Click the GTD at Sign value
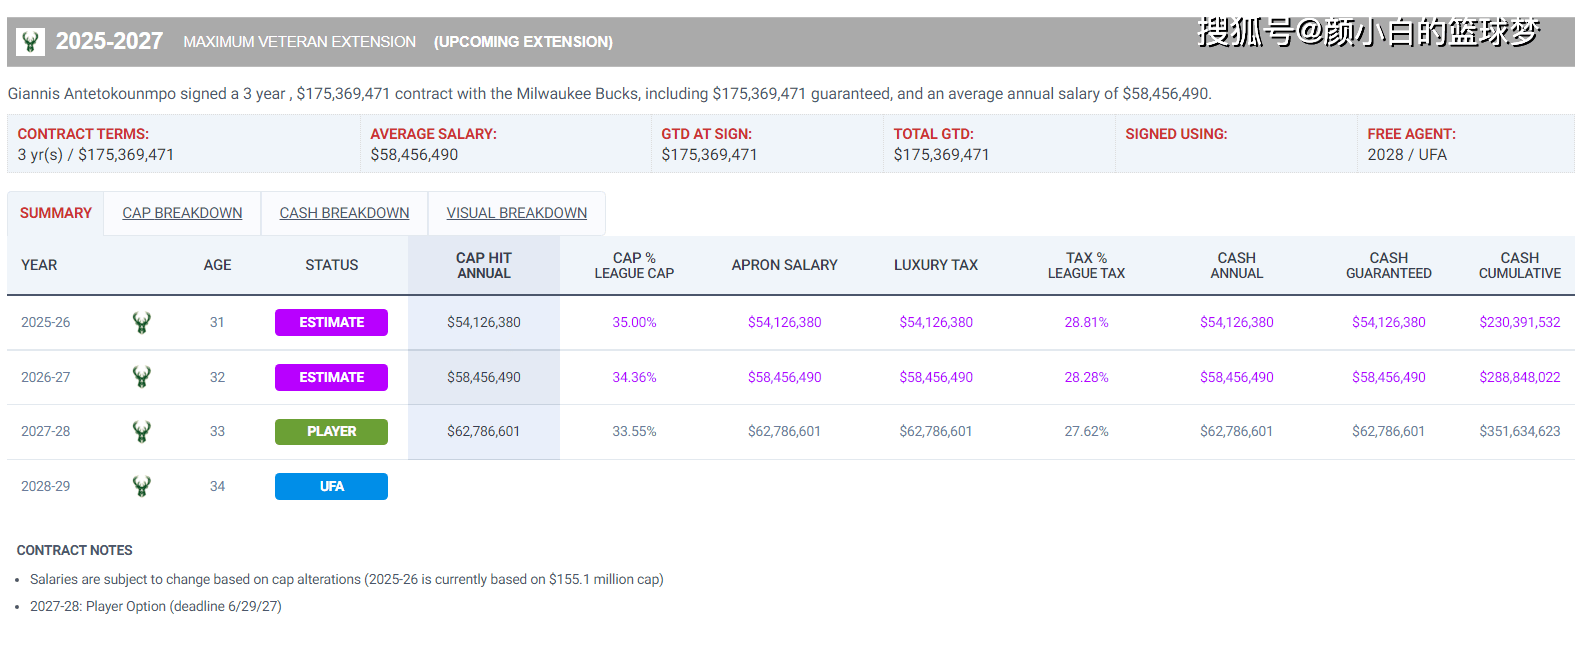 (x=709, y=155)
